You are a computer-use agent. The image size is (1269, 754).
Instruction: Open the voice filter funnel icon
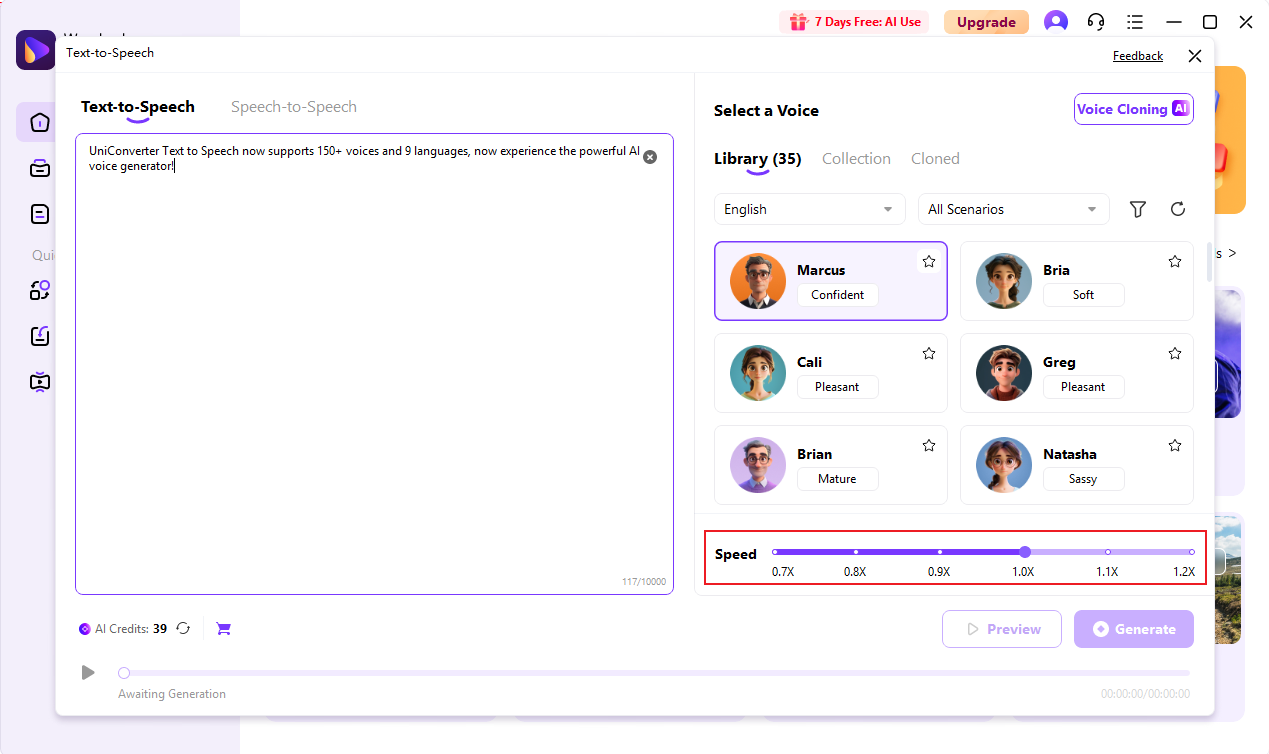(x=1137, y=209)
